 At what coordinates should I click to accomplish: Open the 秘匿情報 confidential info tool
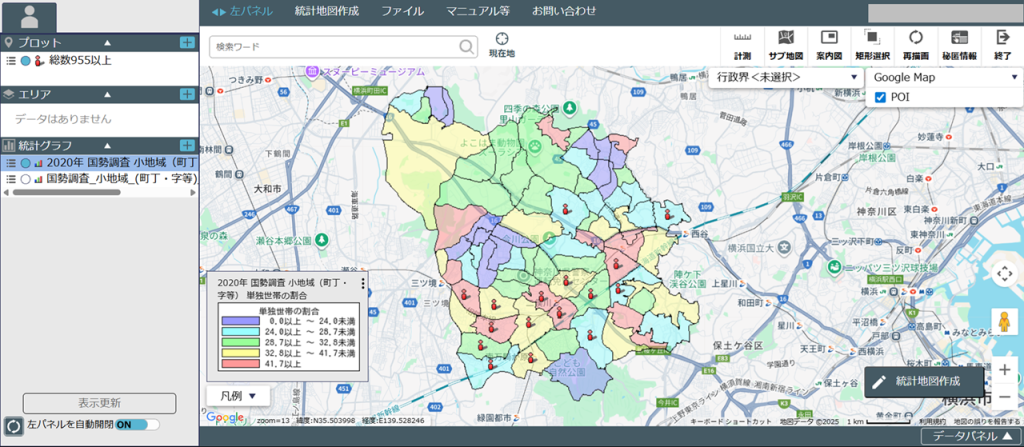[959, 44]
